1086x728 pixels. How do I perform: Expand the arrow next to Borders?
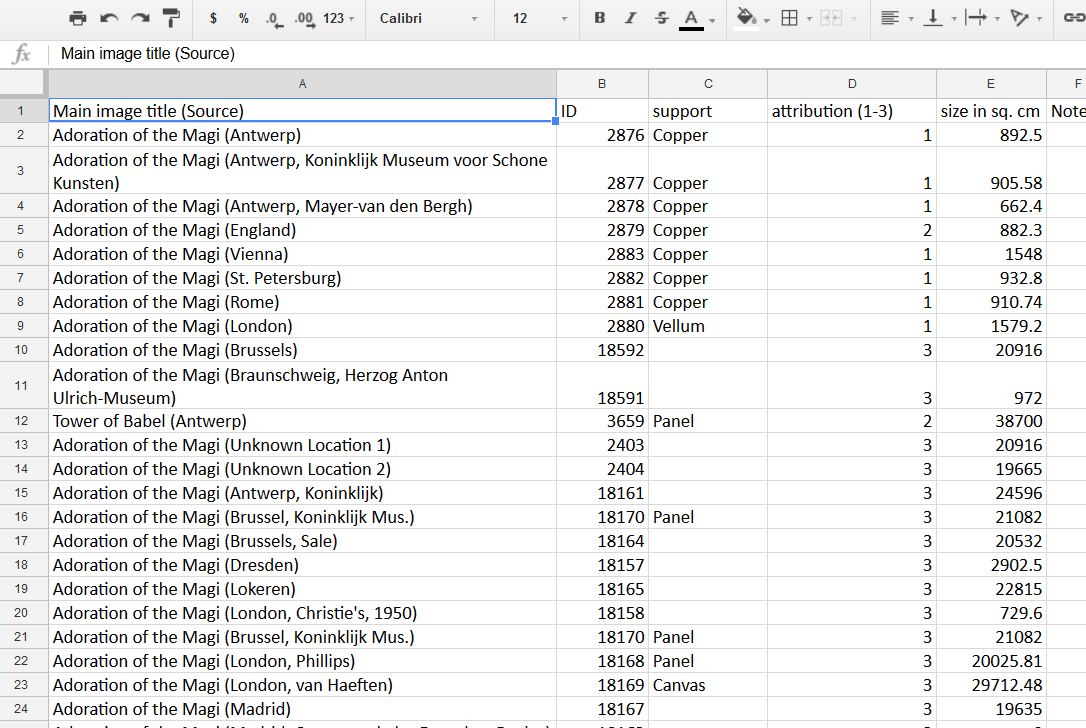809,19
